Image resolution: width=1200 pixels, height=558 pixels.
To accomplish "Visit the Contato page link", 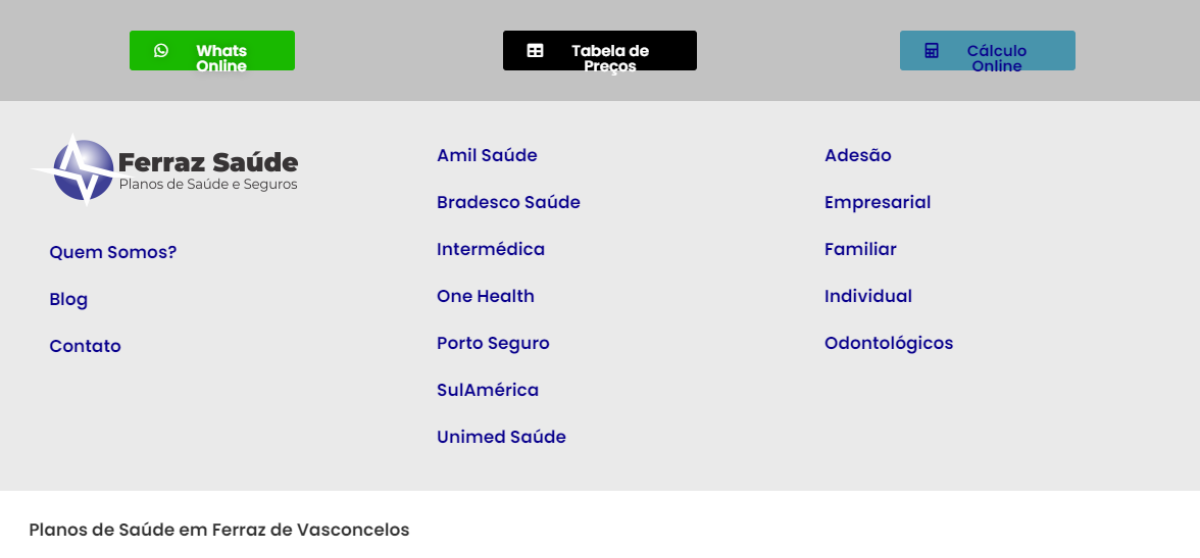I will tap(85, 346).
